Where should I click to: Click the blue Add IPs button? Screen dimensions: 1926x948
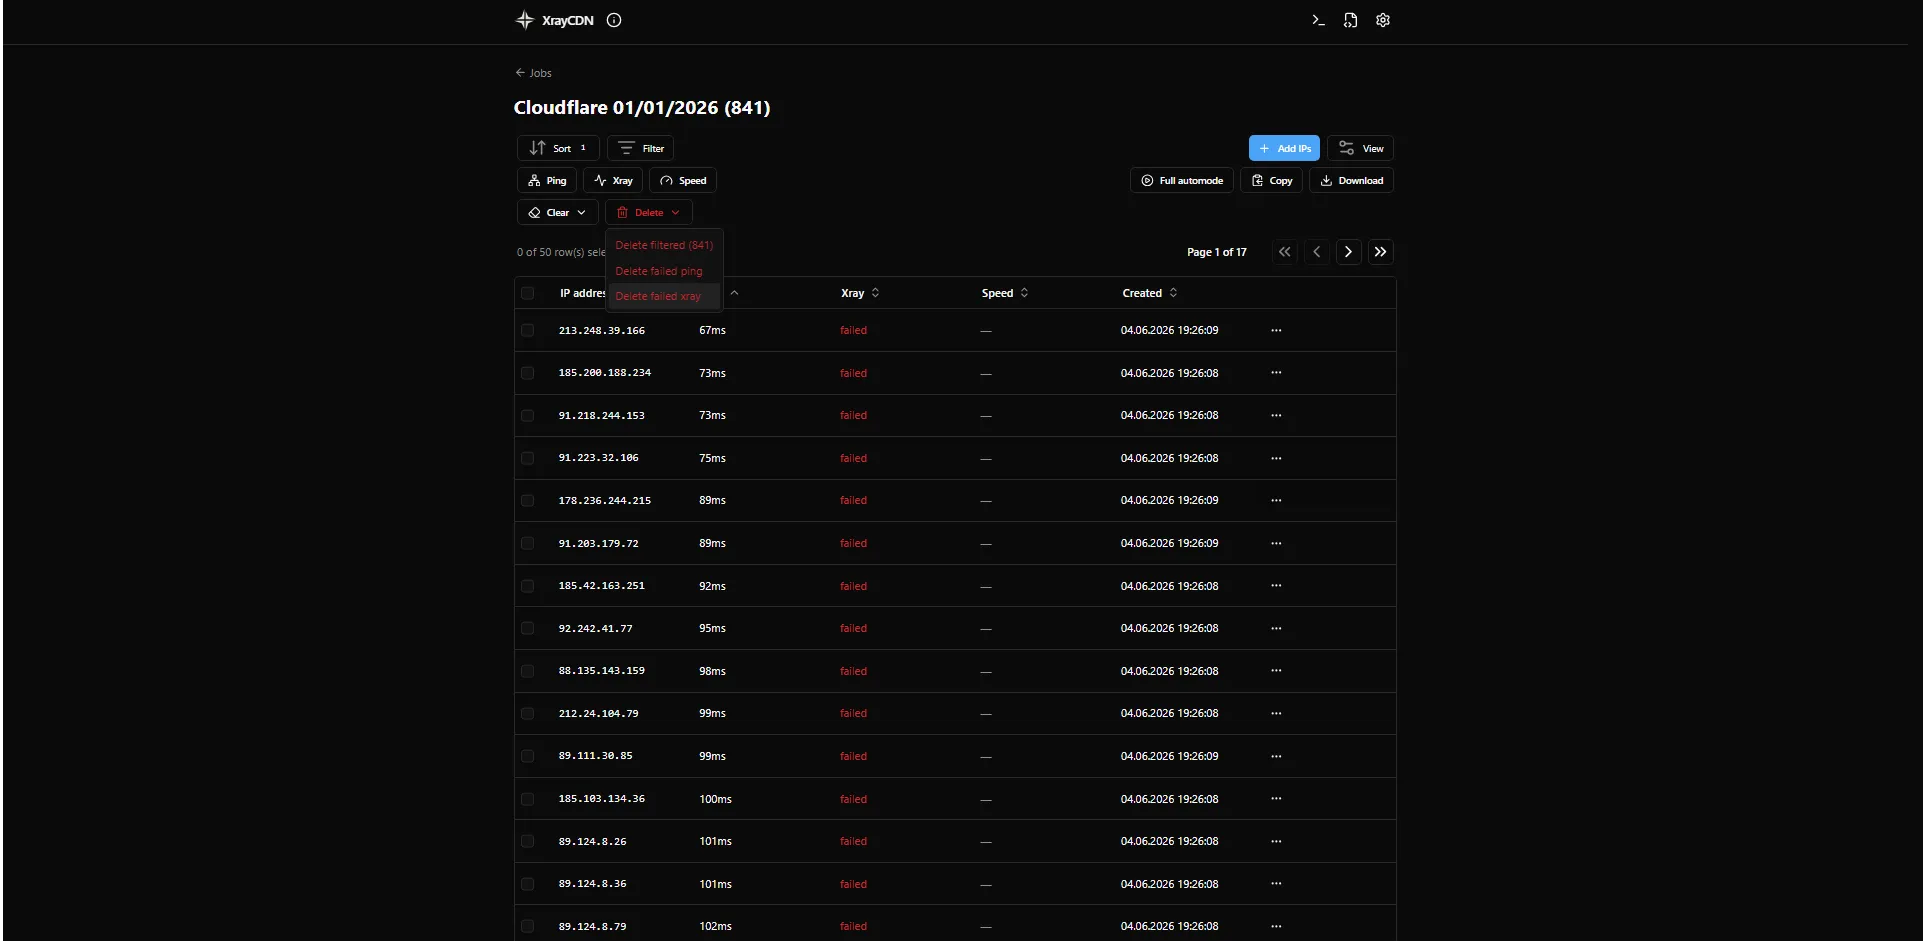[1284, 148]
